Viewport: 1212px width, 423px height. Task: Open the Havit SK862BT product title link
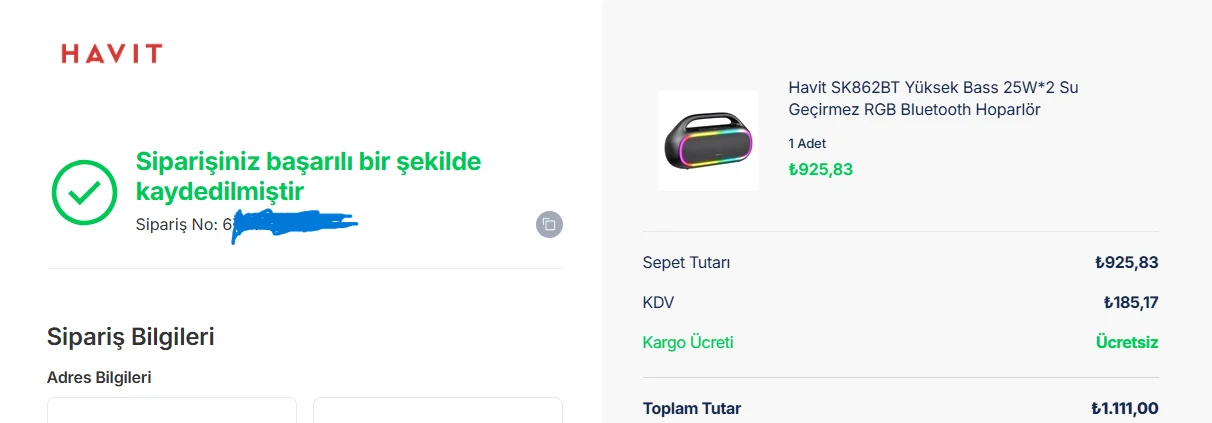pyautogui.click(x=933, y=98)
